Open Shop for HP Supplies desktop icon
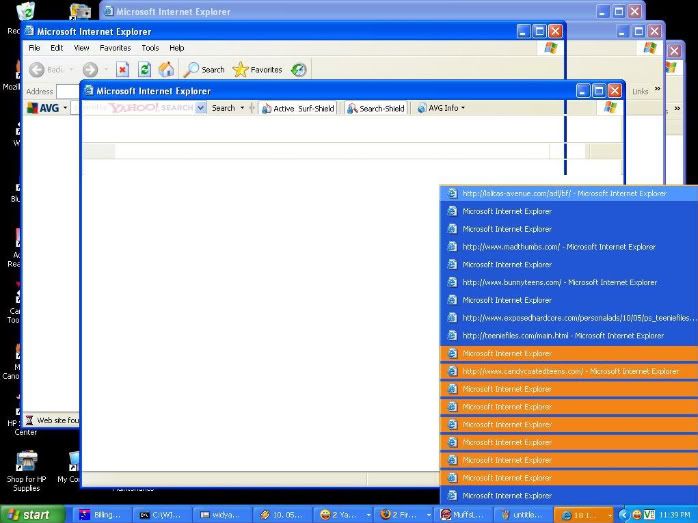Image resolution: width=698 pixels, height=523 pixels. click(x=26, y=471)
